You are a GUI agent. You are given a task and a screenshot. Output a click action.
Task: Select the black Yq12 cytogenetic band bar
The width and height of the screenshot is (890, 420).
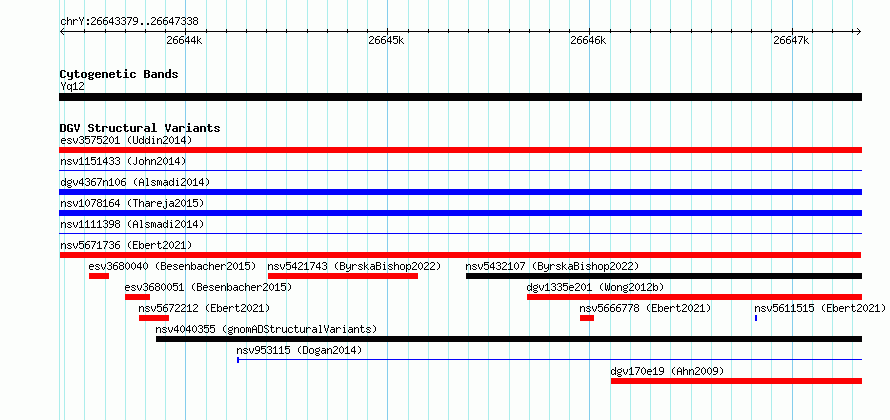tap(460, 97)
